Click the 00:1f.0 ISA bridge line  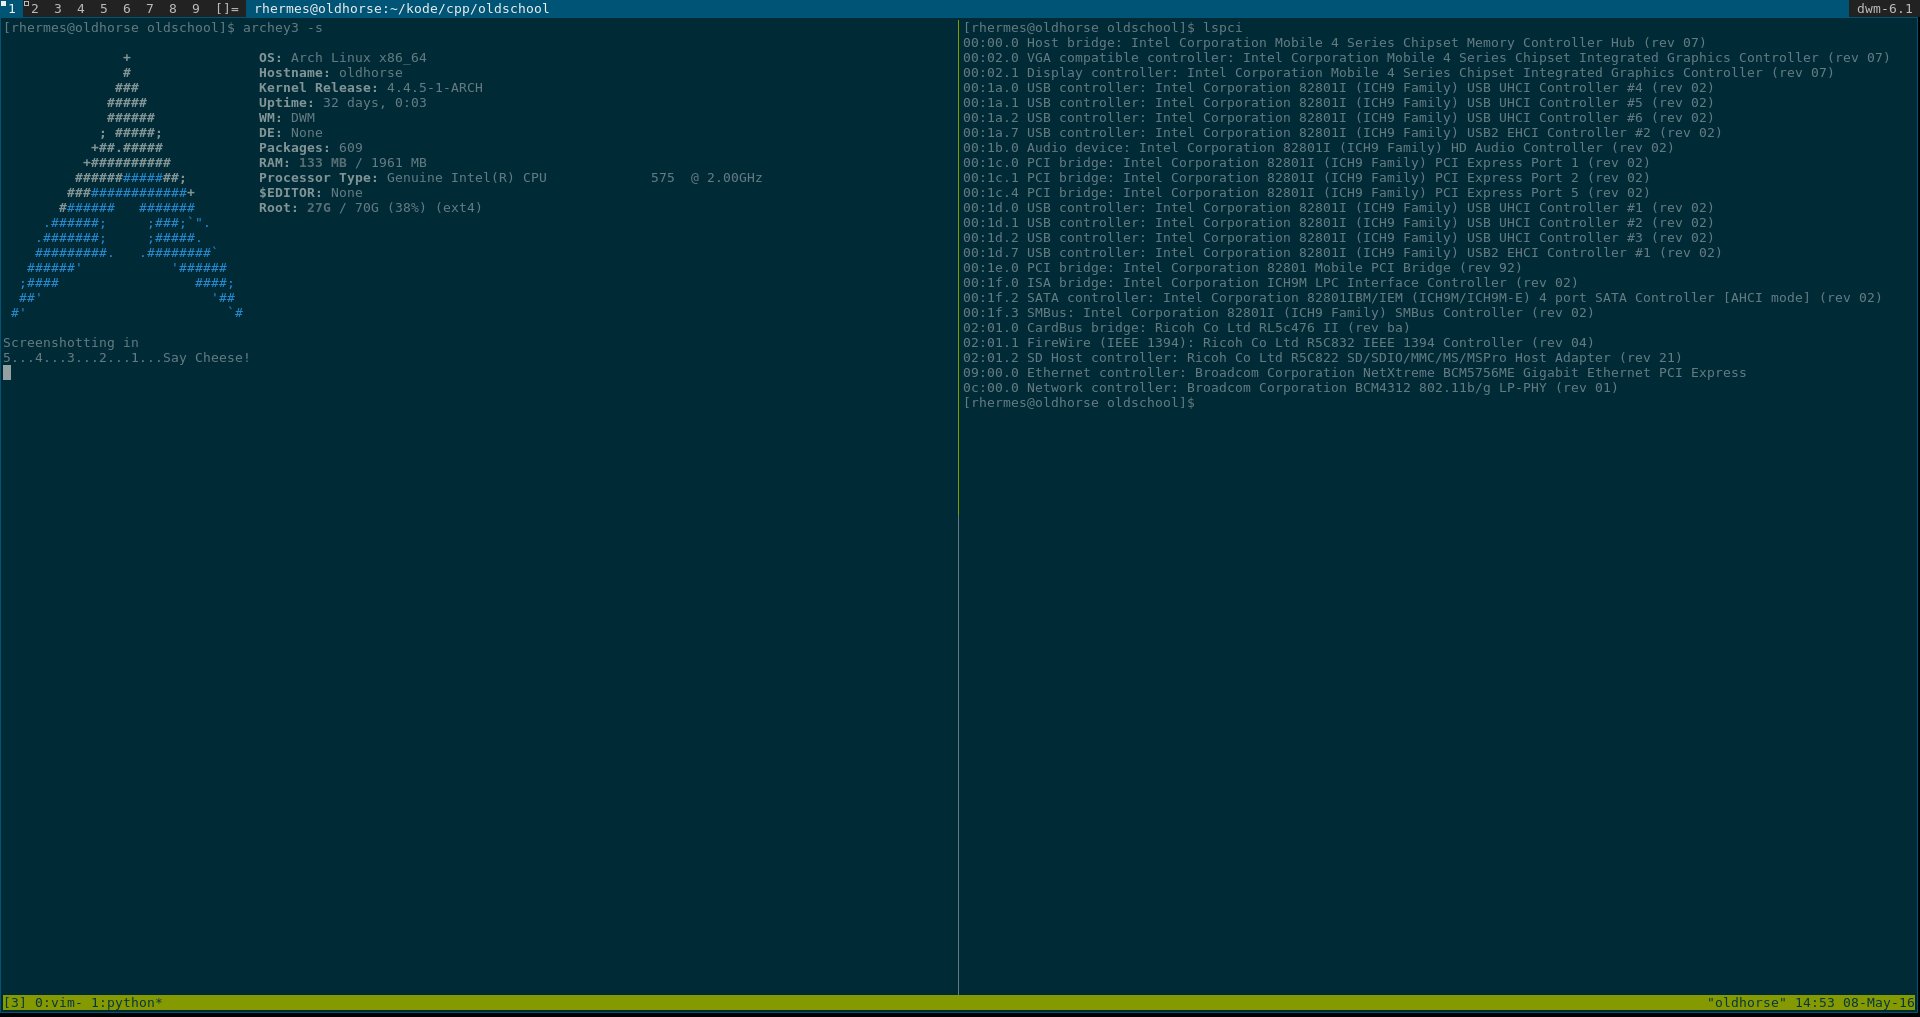coord(1270,283)
